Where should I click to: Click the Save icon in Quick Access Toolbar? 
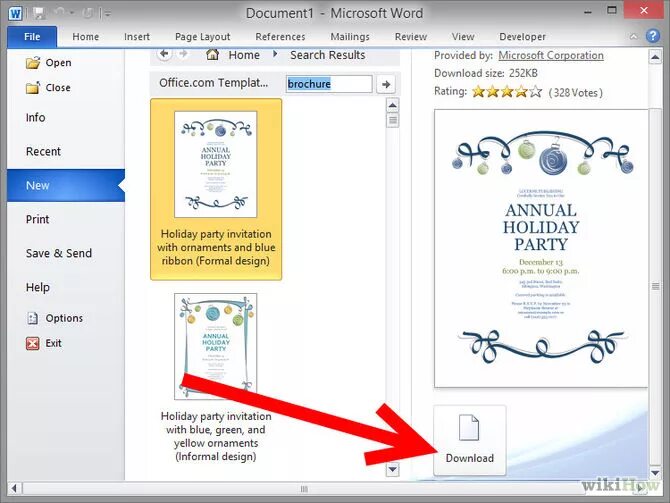39,14
